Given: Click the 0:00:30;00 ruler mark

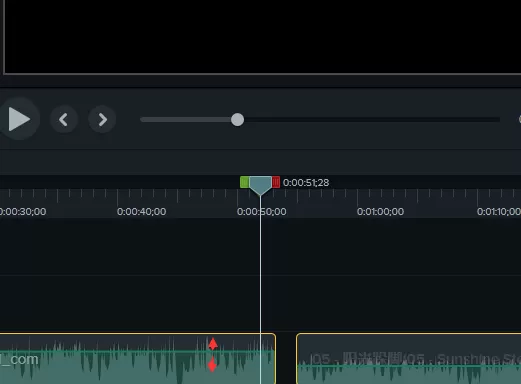Looking at the screenshot, I should (x=23, y=212).
